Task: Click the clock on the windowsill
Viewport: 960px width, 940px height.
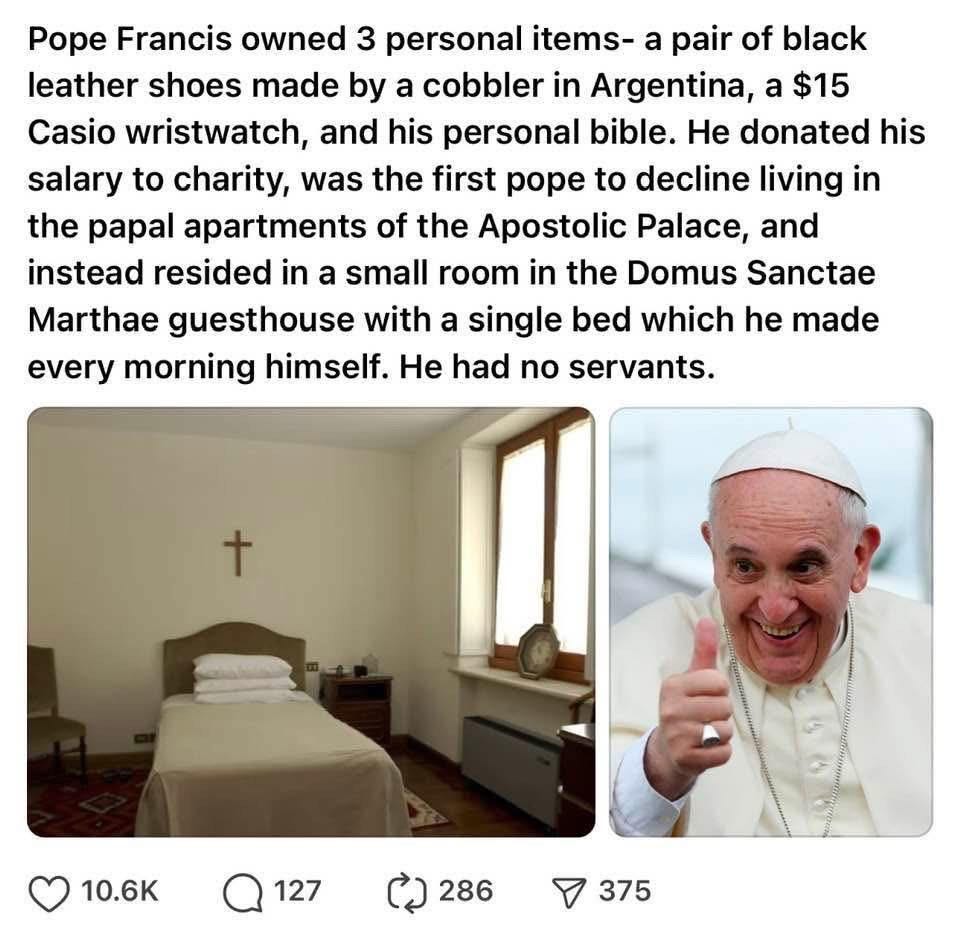Action: pos(538,651)
